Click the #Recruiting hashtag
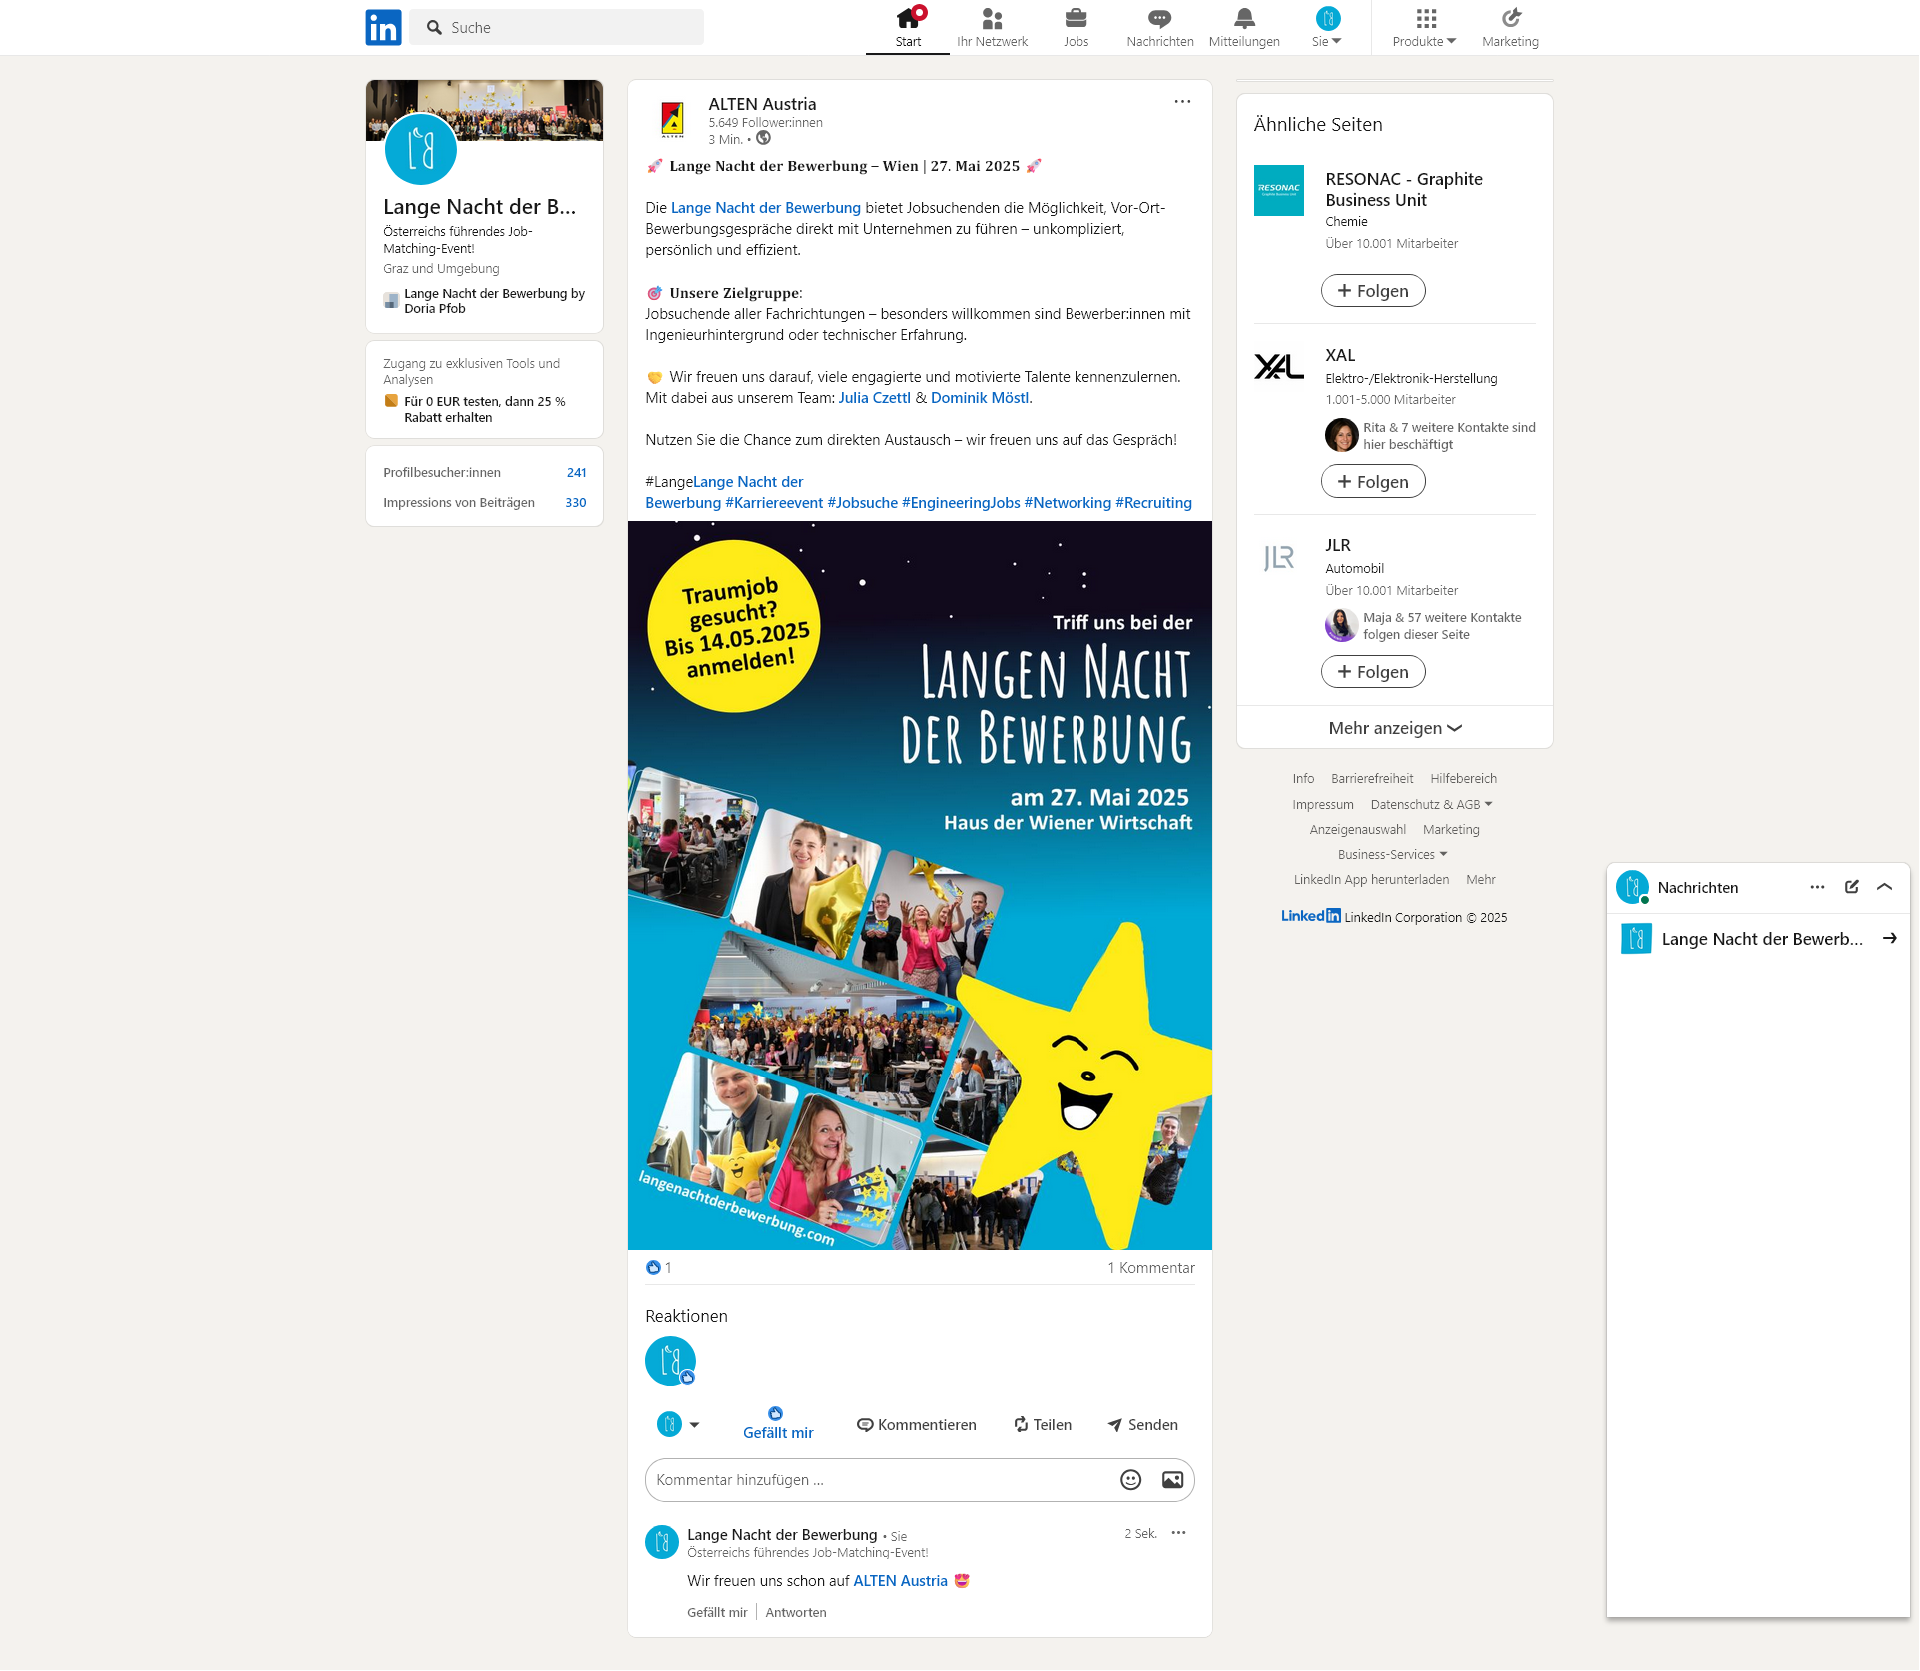Image resolution: width=1920 pixels, height=1671 pixels. [x=1153, y=503]
